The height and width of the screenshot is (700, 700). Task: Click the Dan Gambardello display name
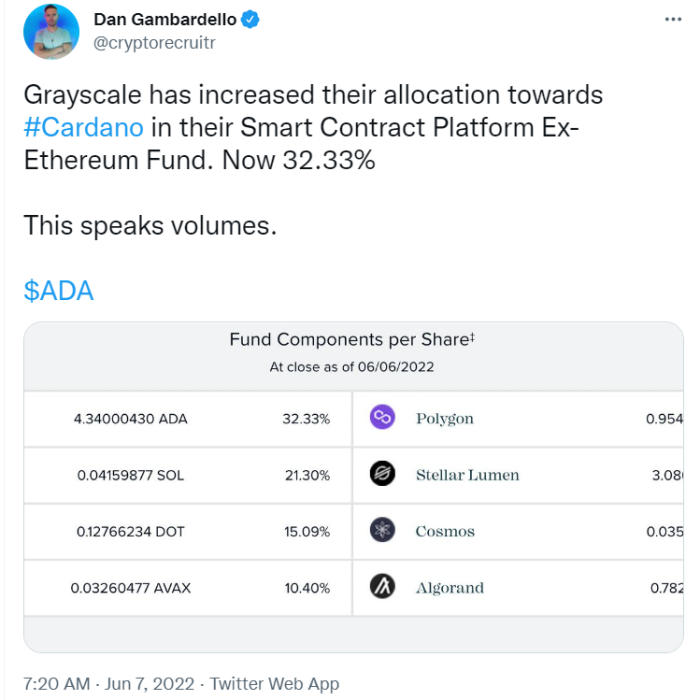(x=165, y=20)
